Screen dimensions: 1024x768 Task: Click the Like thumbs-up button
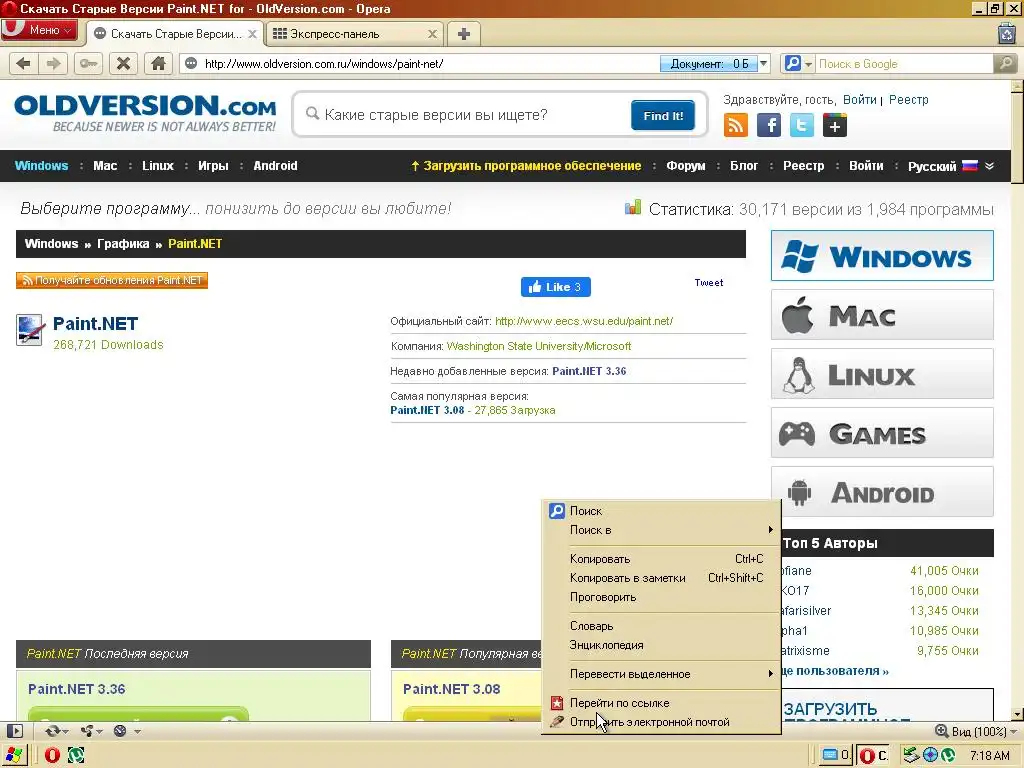tap(556, 287)
